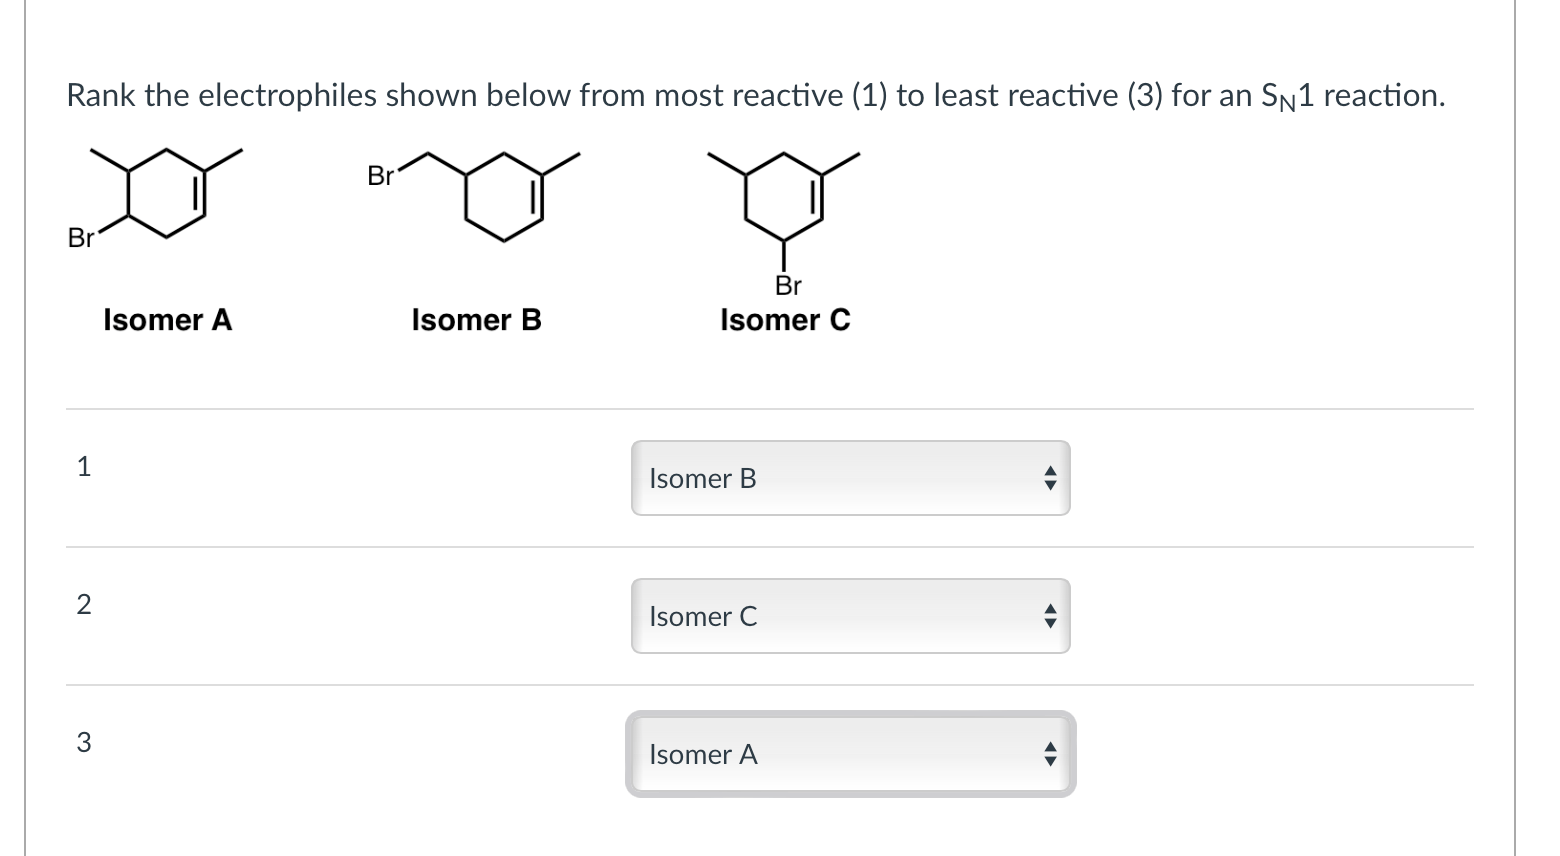Click the Br atom label on Isomer B
Viewport: 1560px width, 856px height.
(x=380, y=177)
